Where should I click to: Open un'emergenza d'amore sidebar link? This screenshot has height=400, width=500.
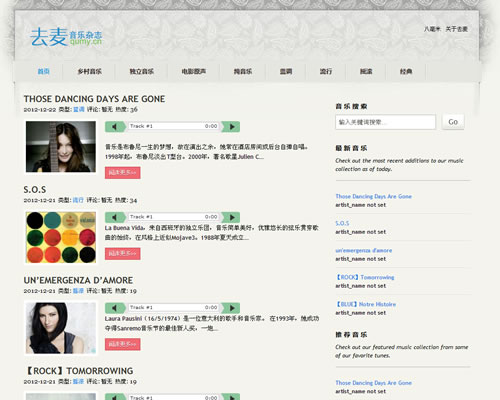click(x=364, y=250)
